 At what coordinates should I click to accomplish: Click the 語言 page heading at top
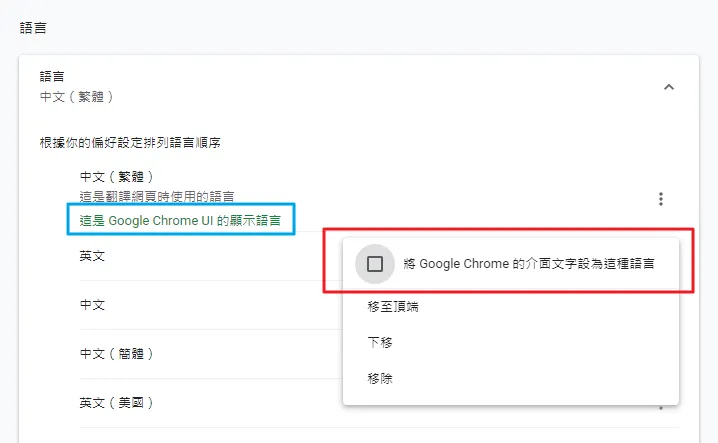pyautogui.click(x=33, y=27)
